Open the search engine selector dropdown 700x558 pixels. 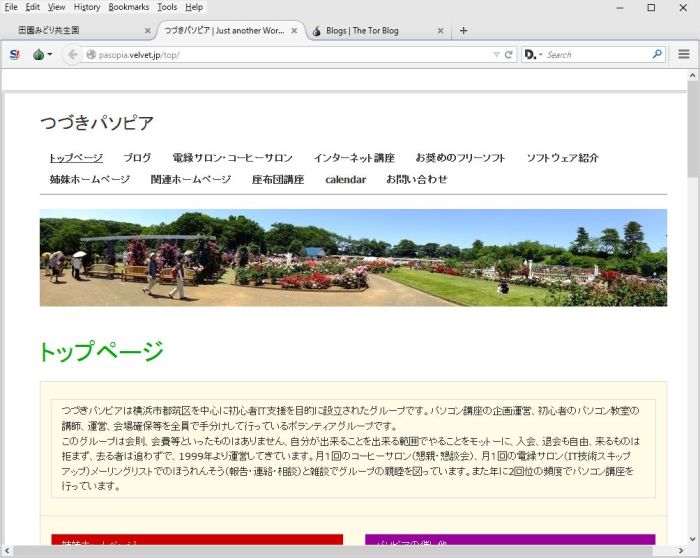[x=533, y=54]
